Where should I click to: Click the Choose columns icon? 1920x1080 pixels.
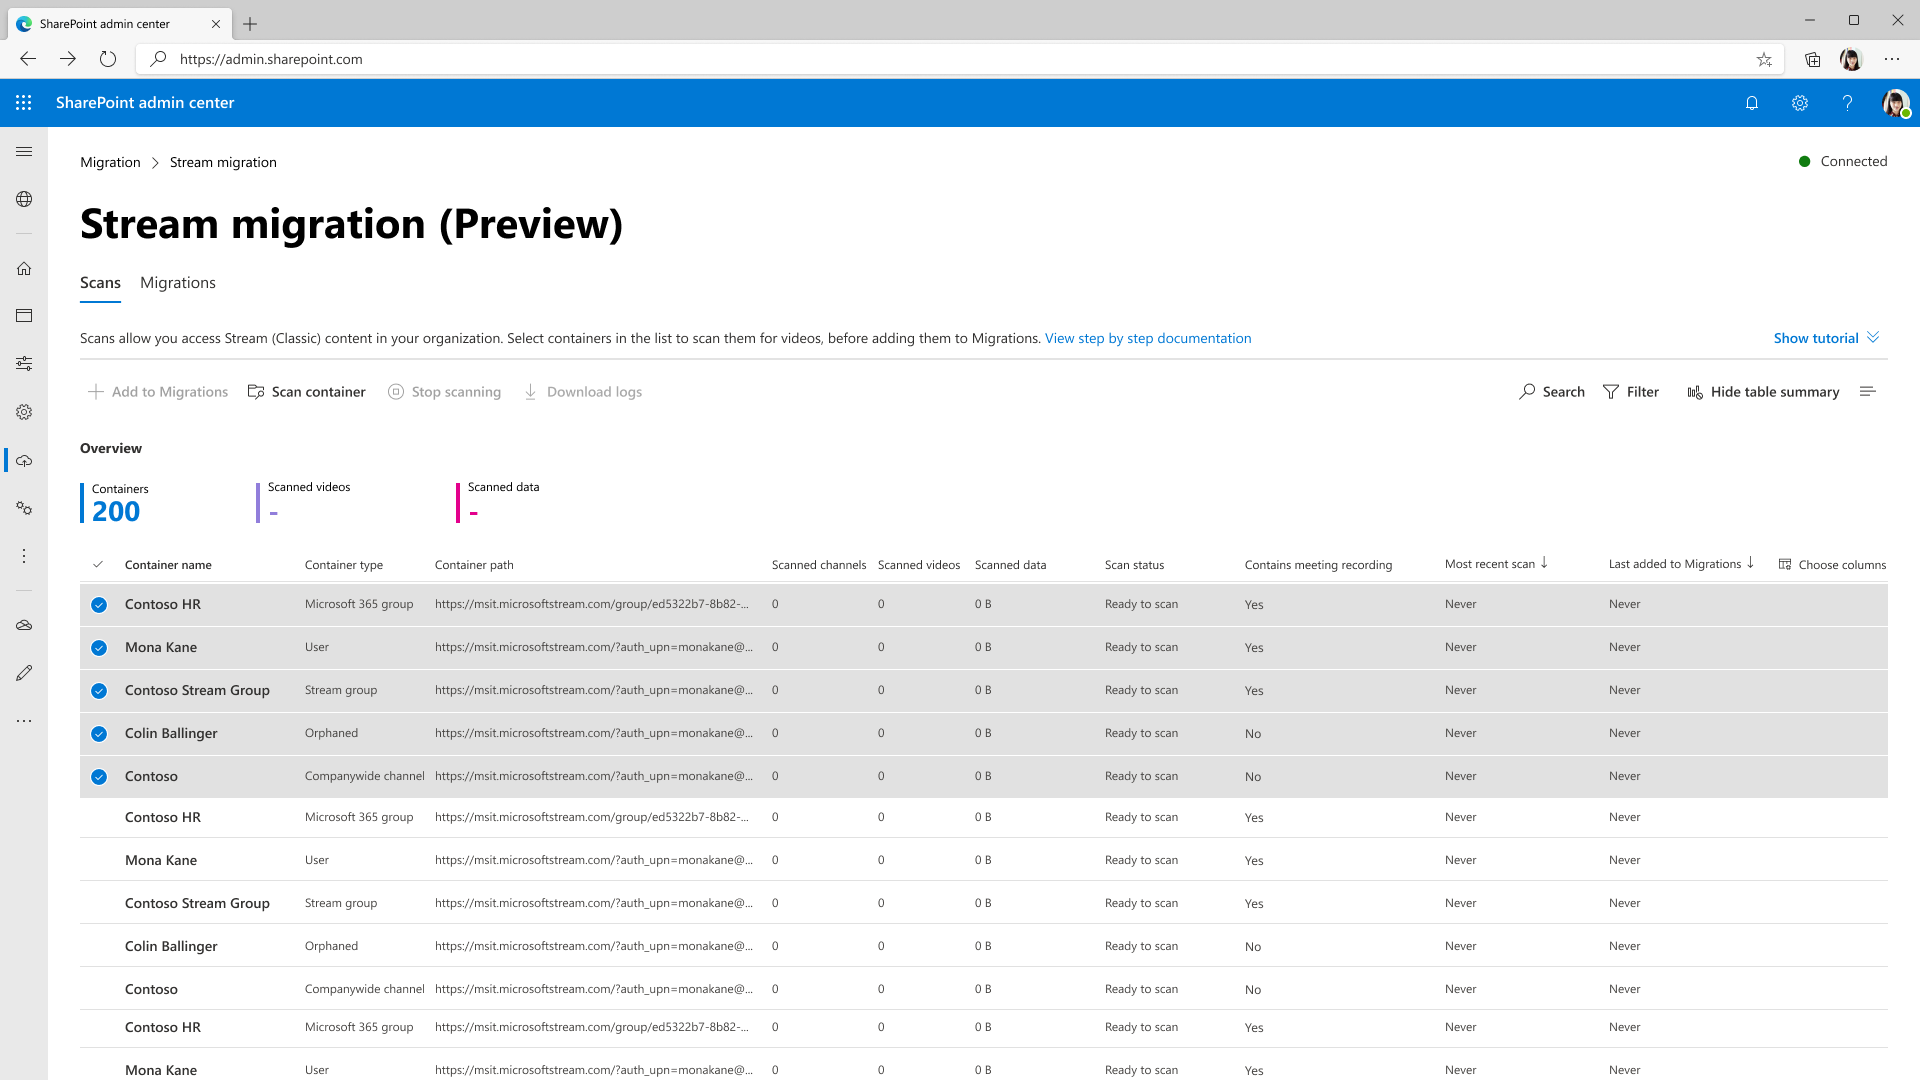pyautogui.click(x=1785, y=563)
